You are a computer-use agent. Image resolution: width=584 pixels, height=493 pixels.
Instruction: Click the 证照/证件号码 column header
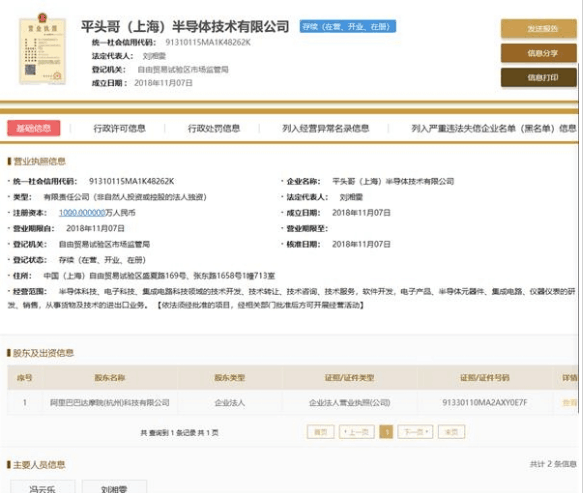click(x=485, y=378)
